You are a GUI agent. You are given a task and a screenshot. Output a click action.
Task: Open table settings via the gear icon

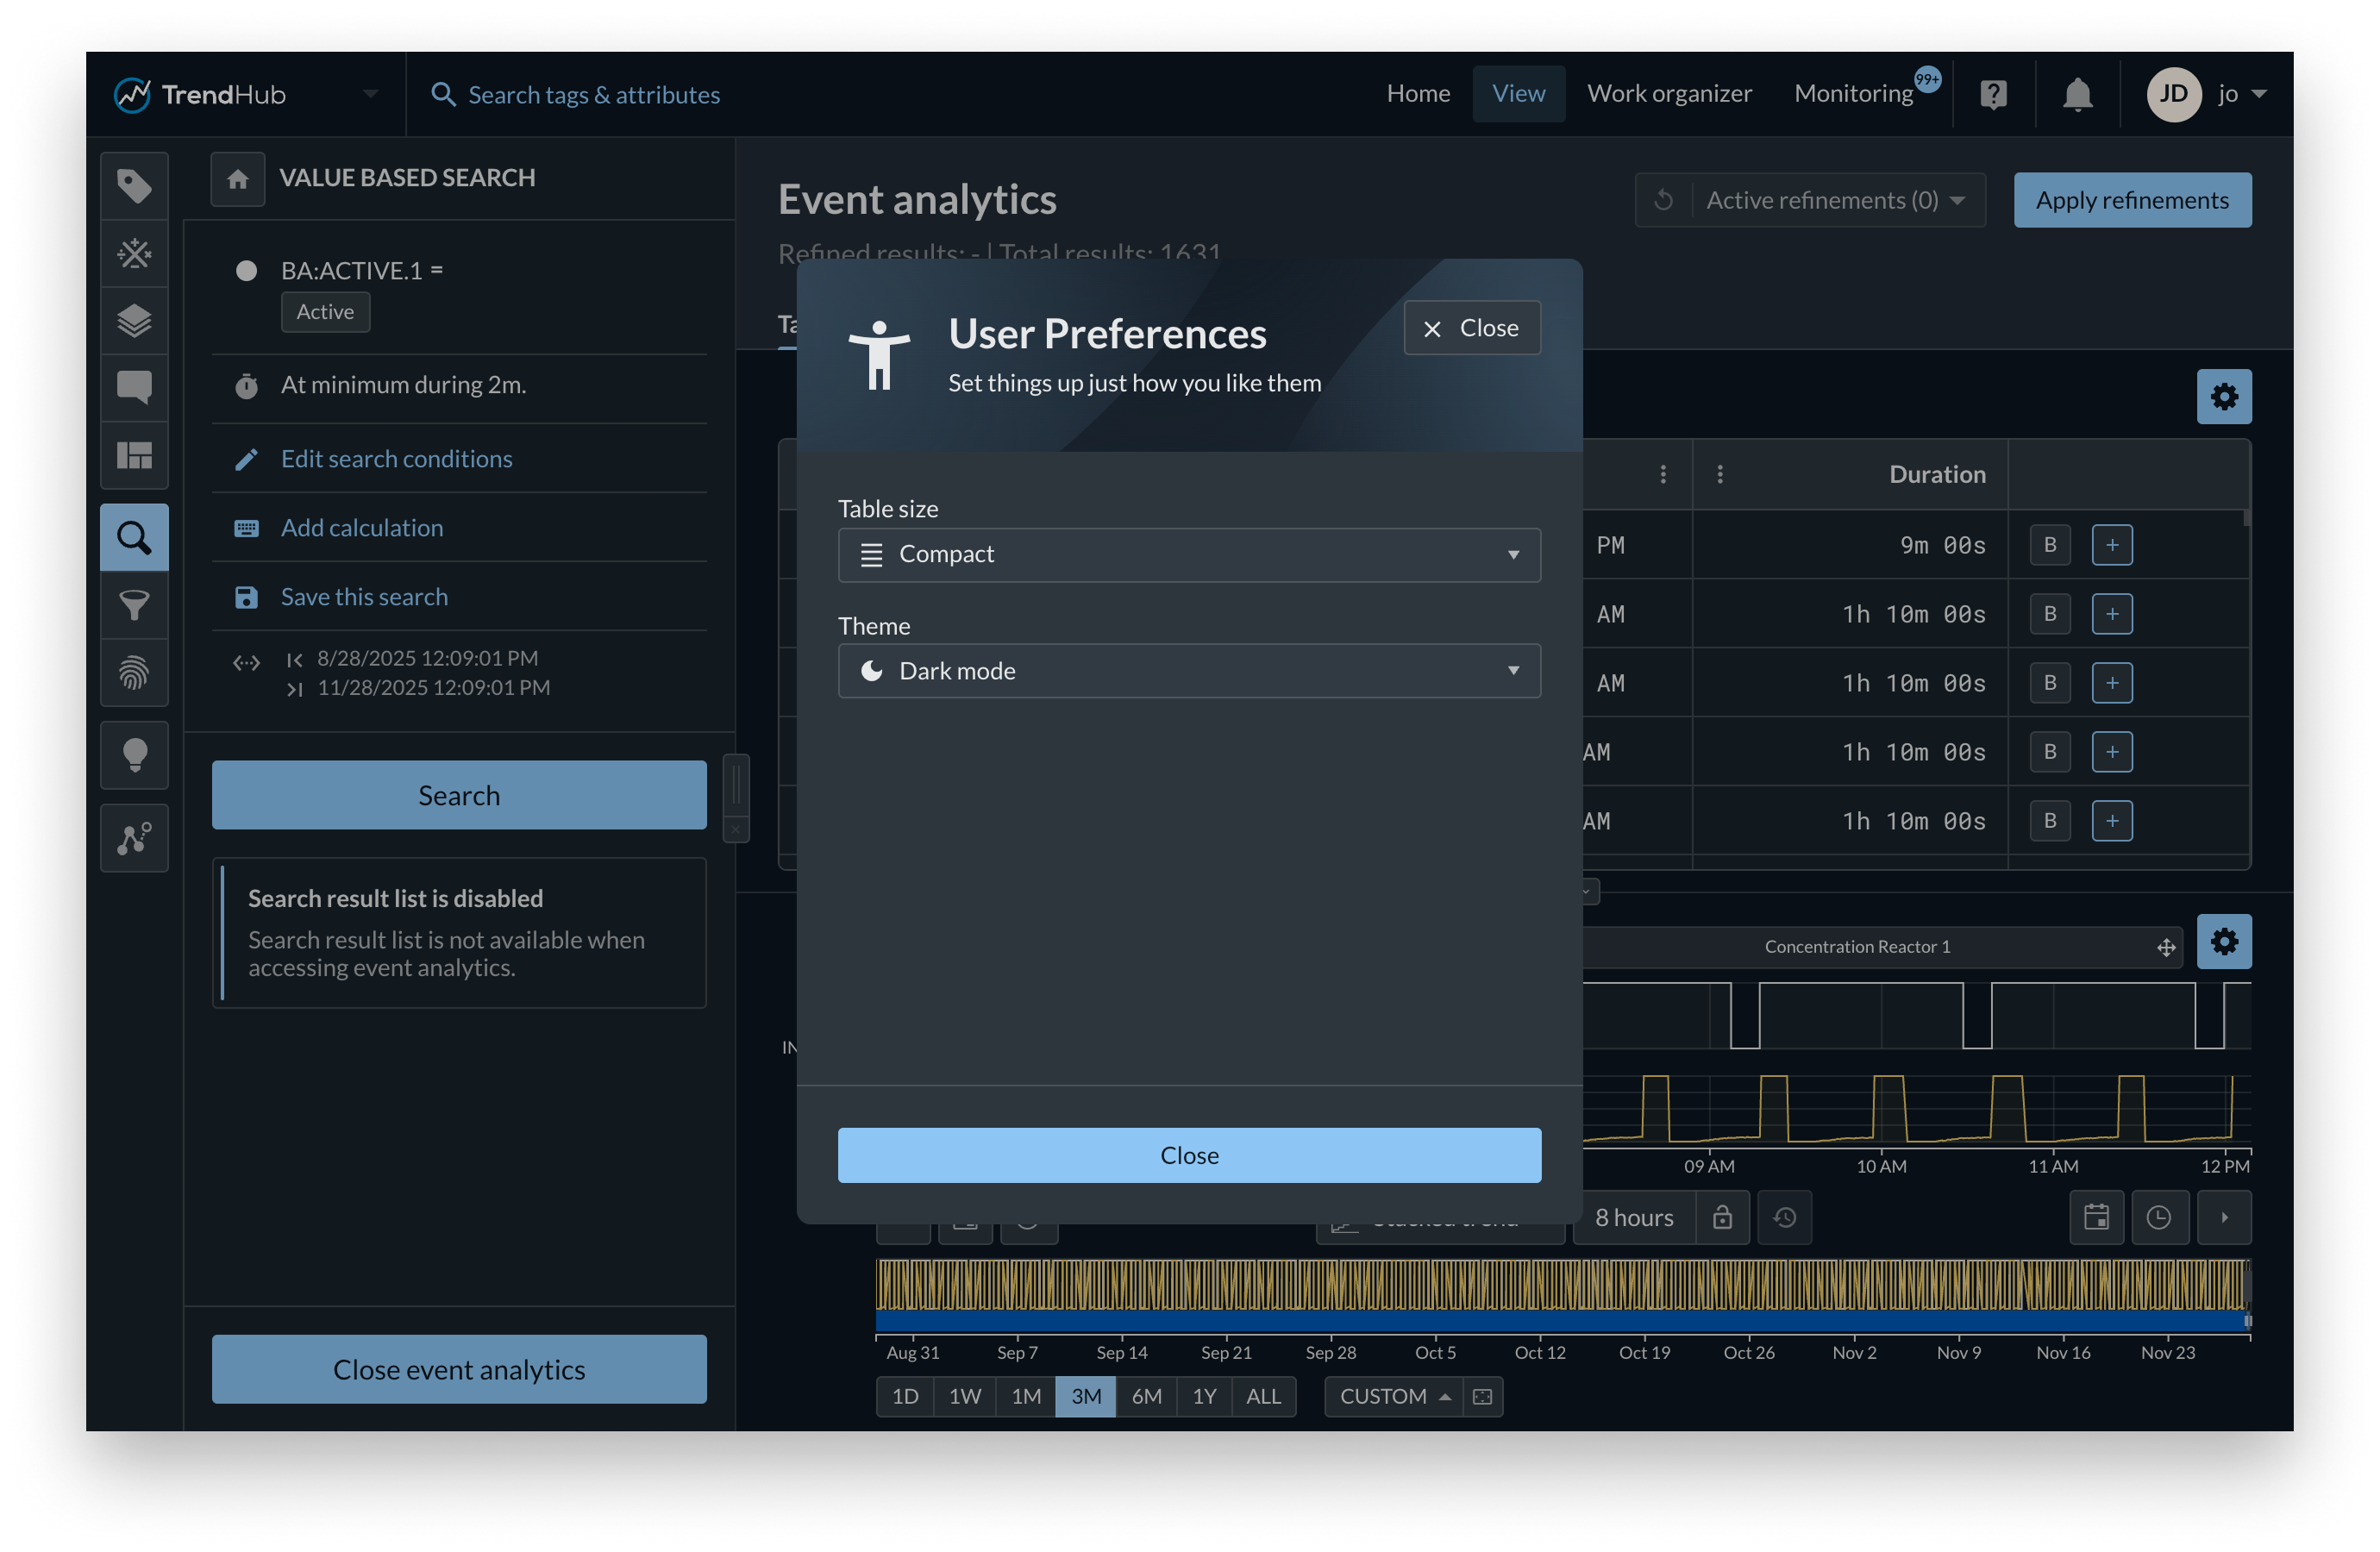(2224, 396)
